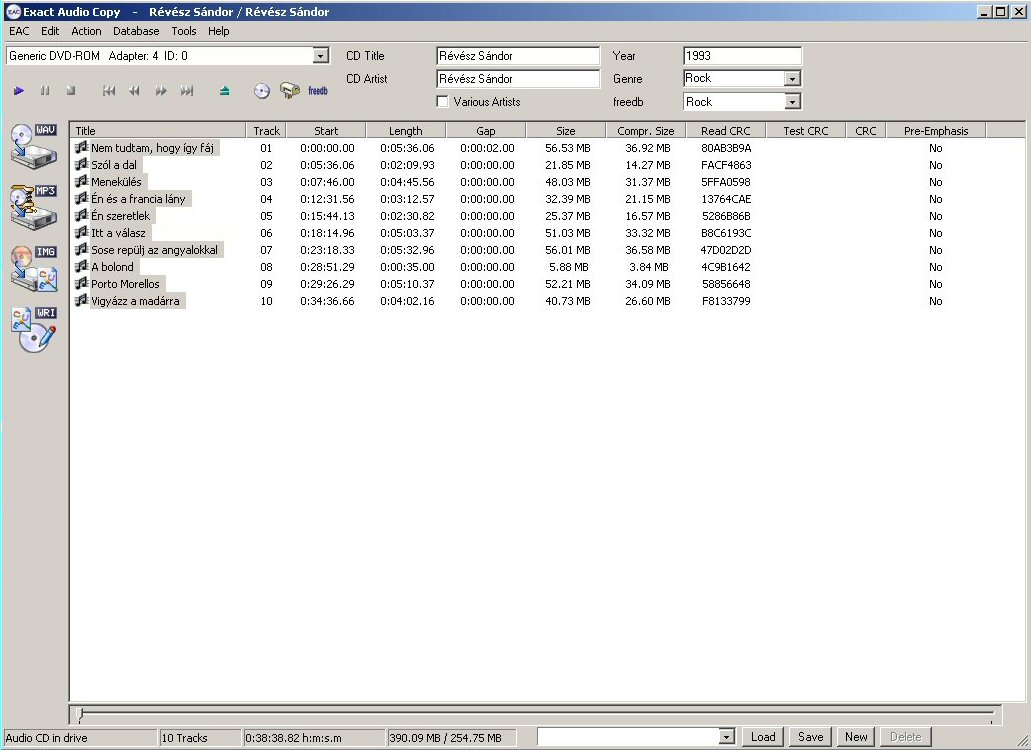Click the CD Title input field

click(x=518, y=56)
